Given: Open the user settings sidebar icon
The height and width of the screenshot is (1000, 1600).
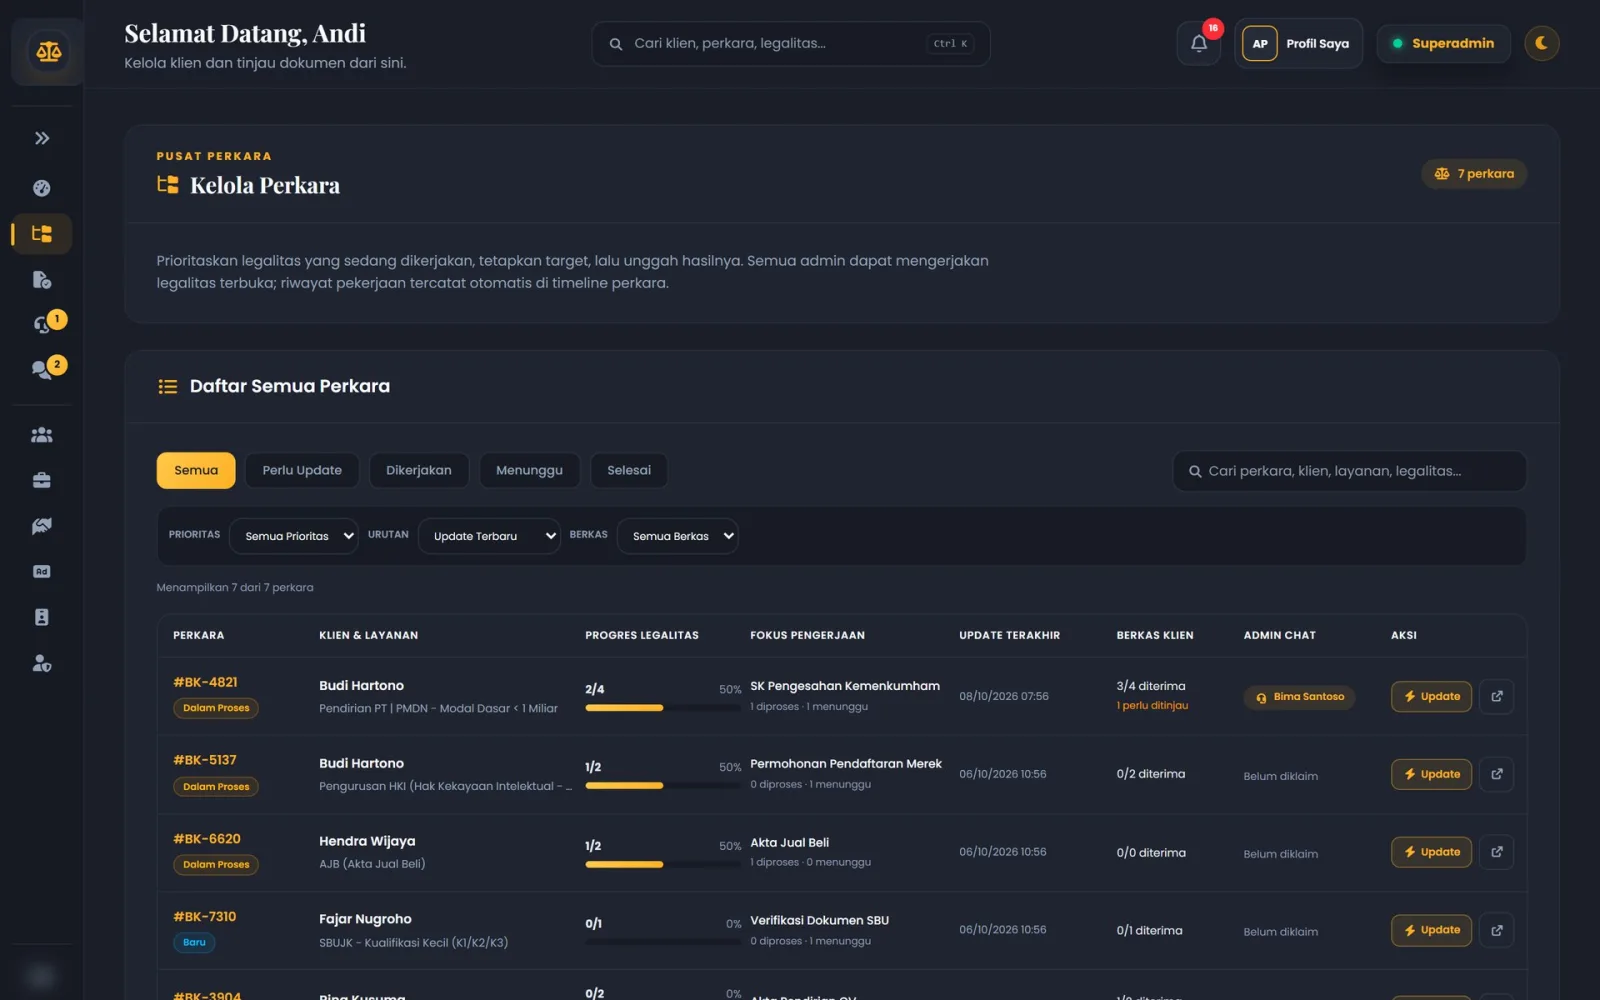Looking at the screenshot, I should coord(42,663).
